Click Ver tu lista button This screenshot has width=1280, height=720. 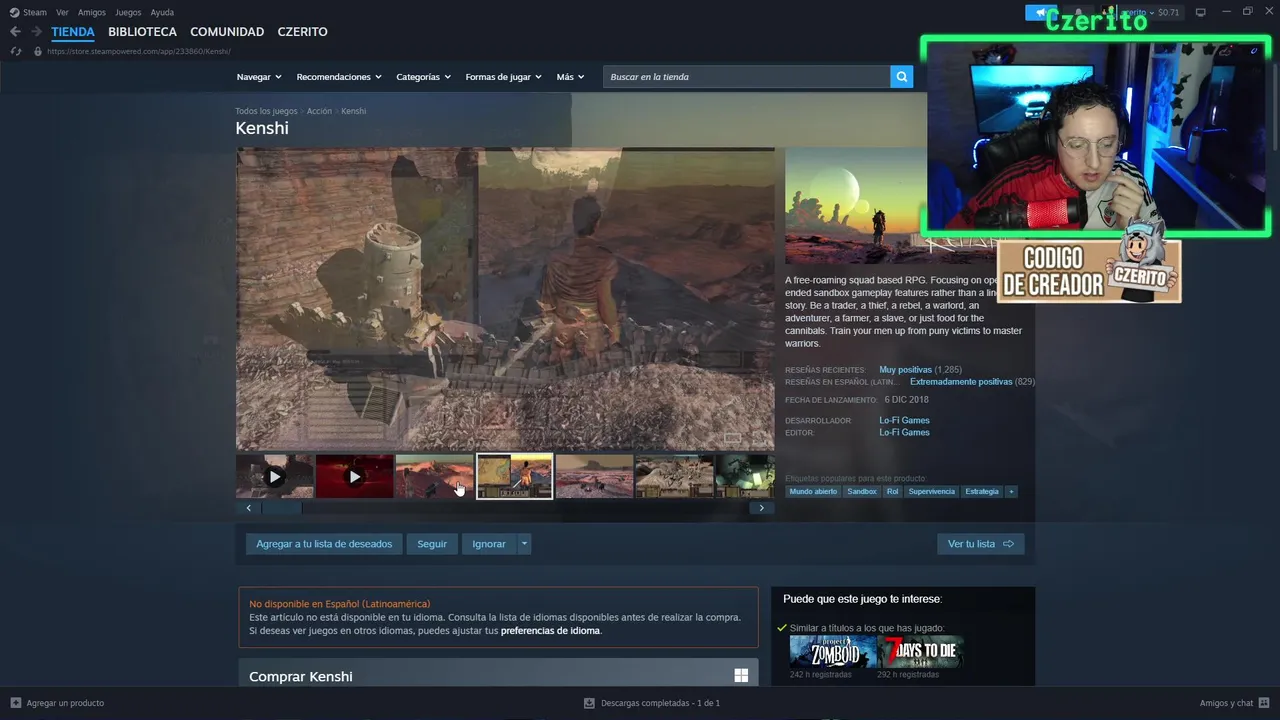981,544
